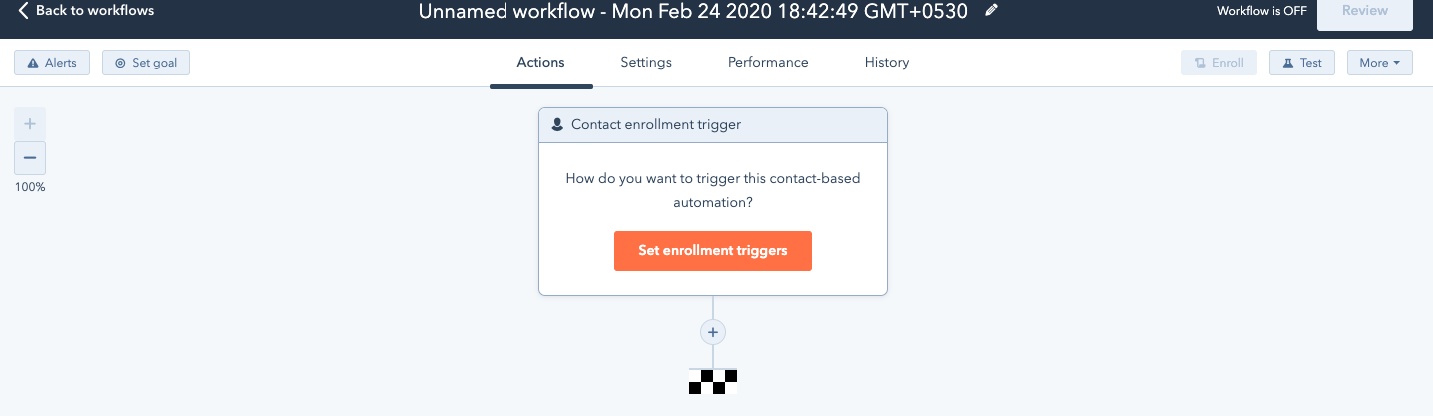Click the back arrow chevron icon
The height and width of the screenshot is (416, 1433).
point(23,11)
